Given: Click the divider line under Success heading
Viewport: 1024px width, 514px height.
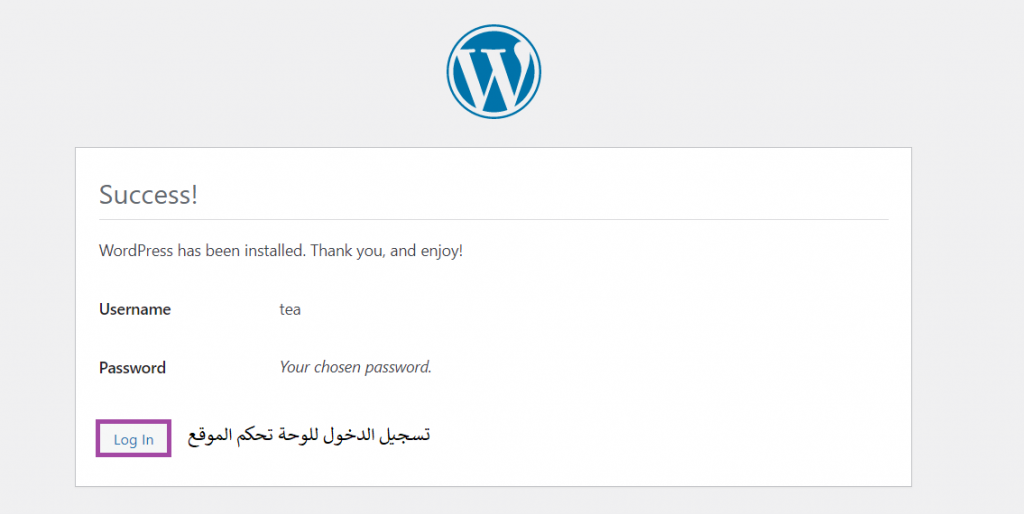Looking at the screenshot, I should [494, 219].
